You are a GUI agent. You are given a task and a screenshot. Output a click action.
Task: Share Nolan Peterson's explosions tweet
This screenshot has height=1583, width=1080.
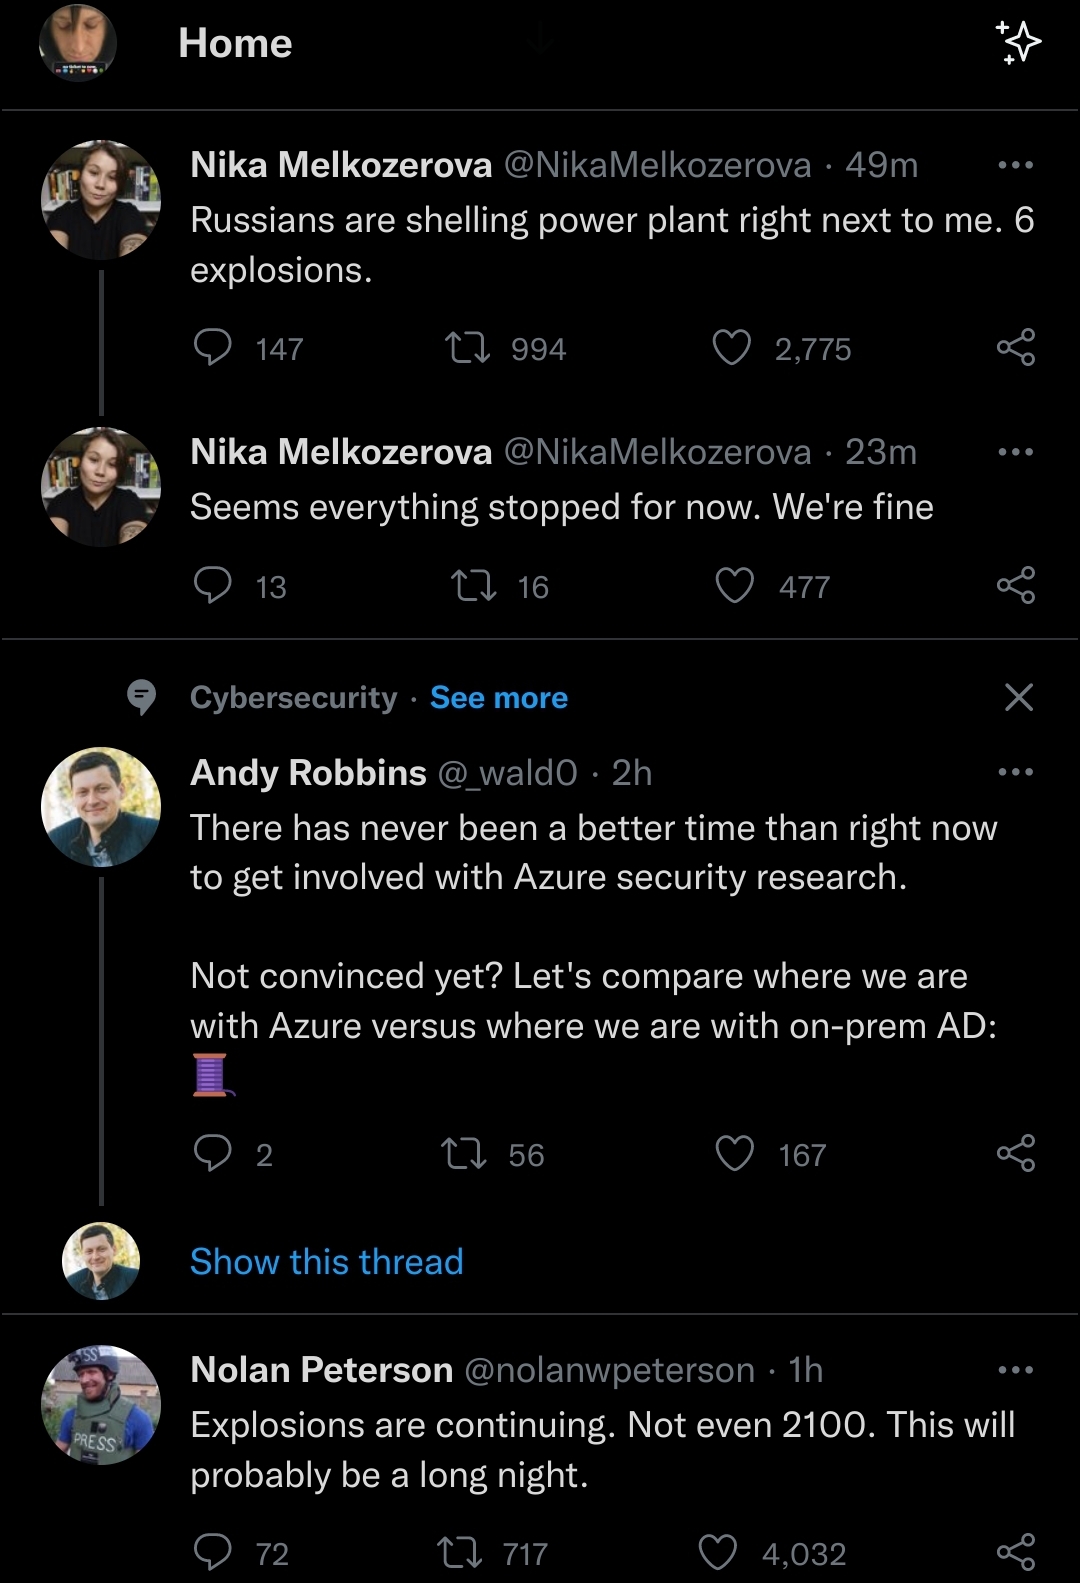pos(1016,1552)
